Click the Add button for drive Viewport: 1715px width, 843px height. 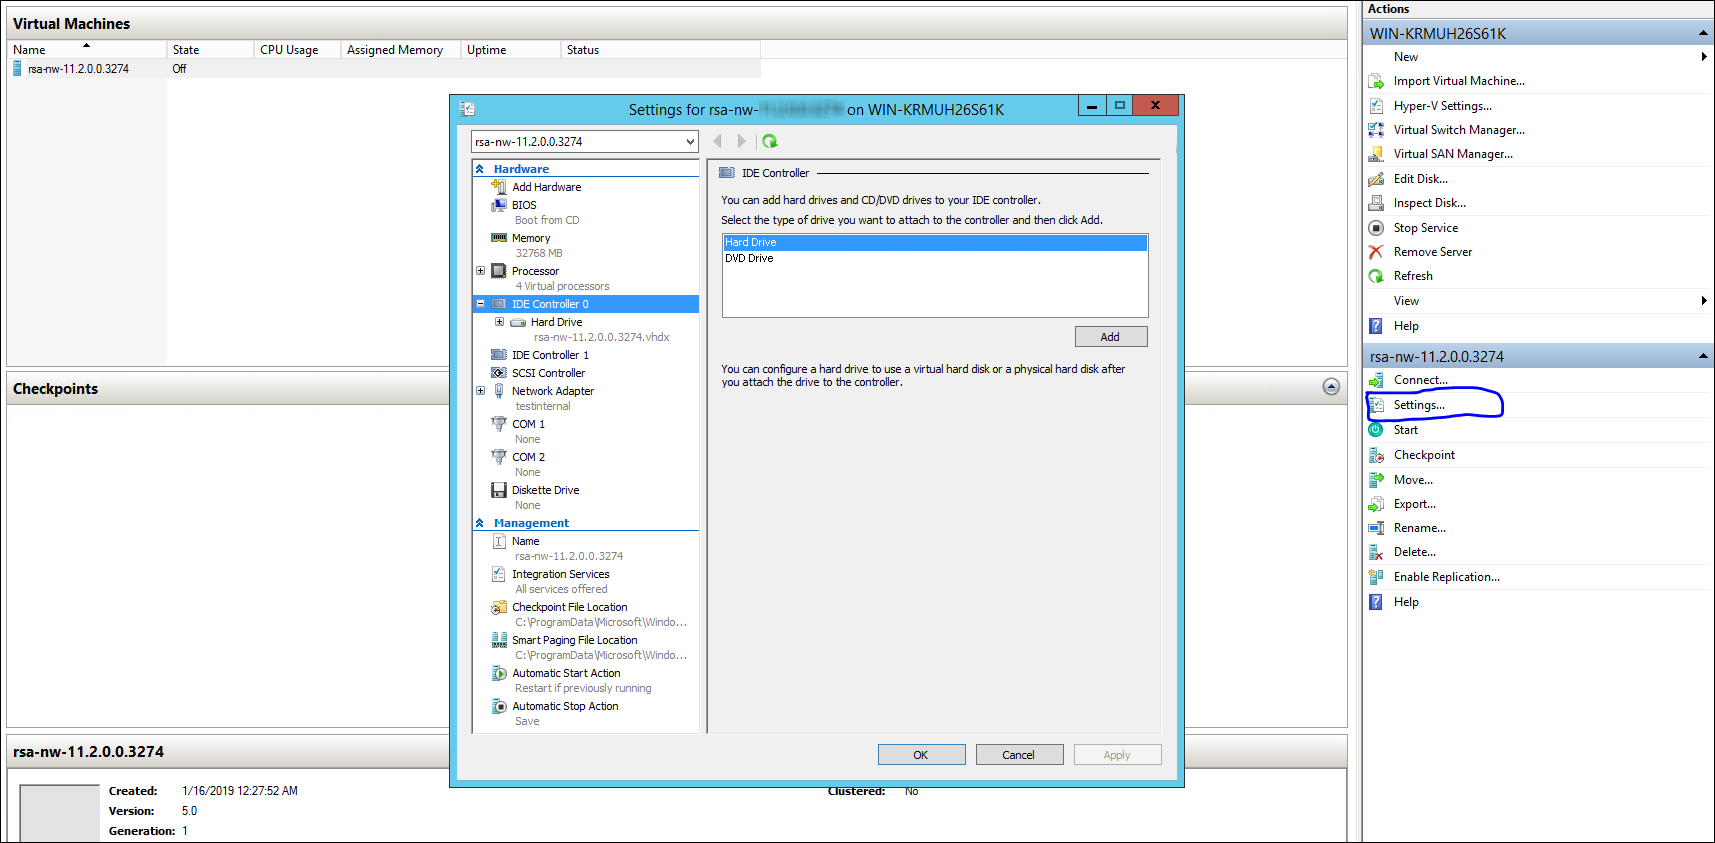click(x=1110, y=337)
